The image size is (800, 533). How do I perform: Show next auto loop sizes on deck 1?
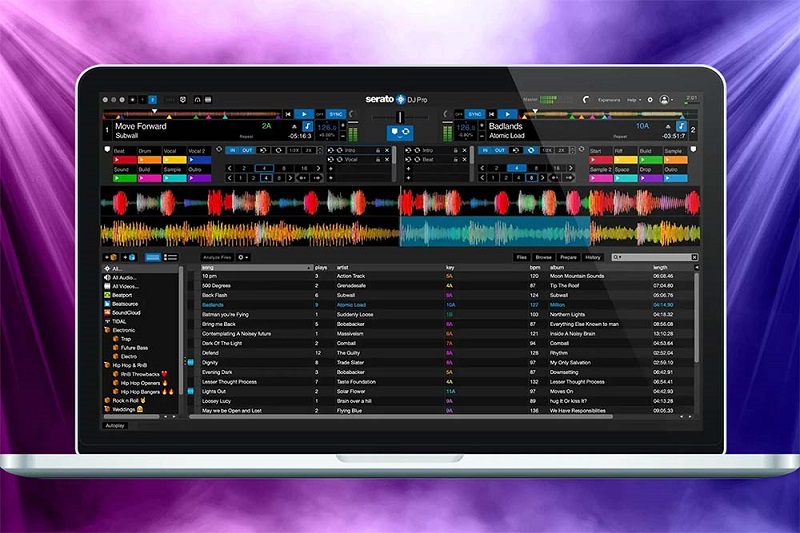pyautogui.click(x=319, y=168)
